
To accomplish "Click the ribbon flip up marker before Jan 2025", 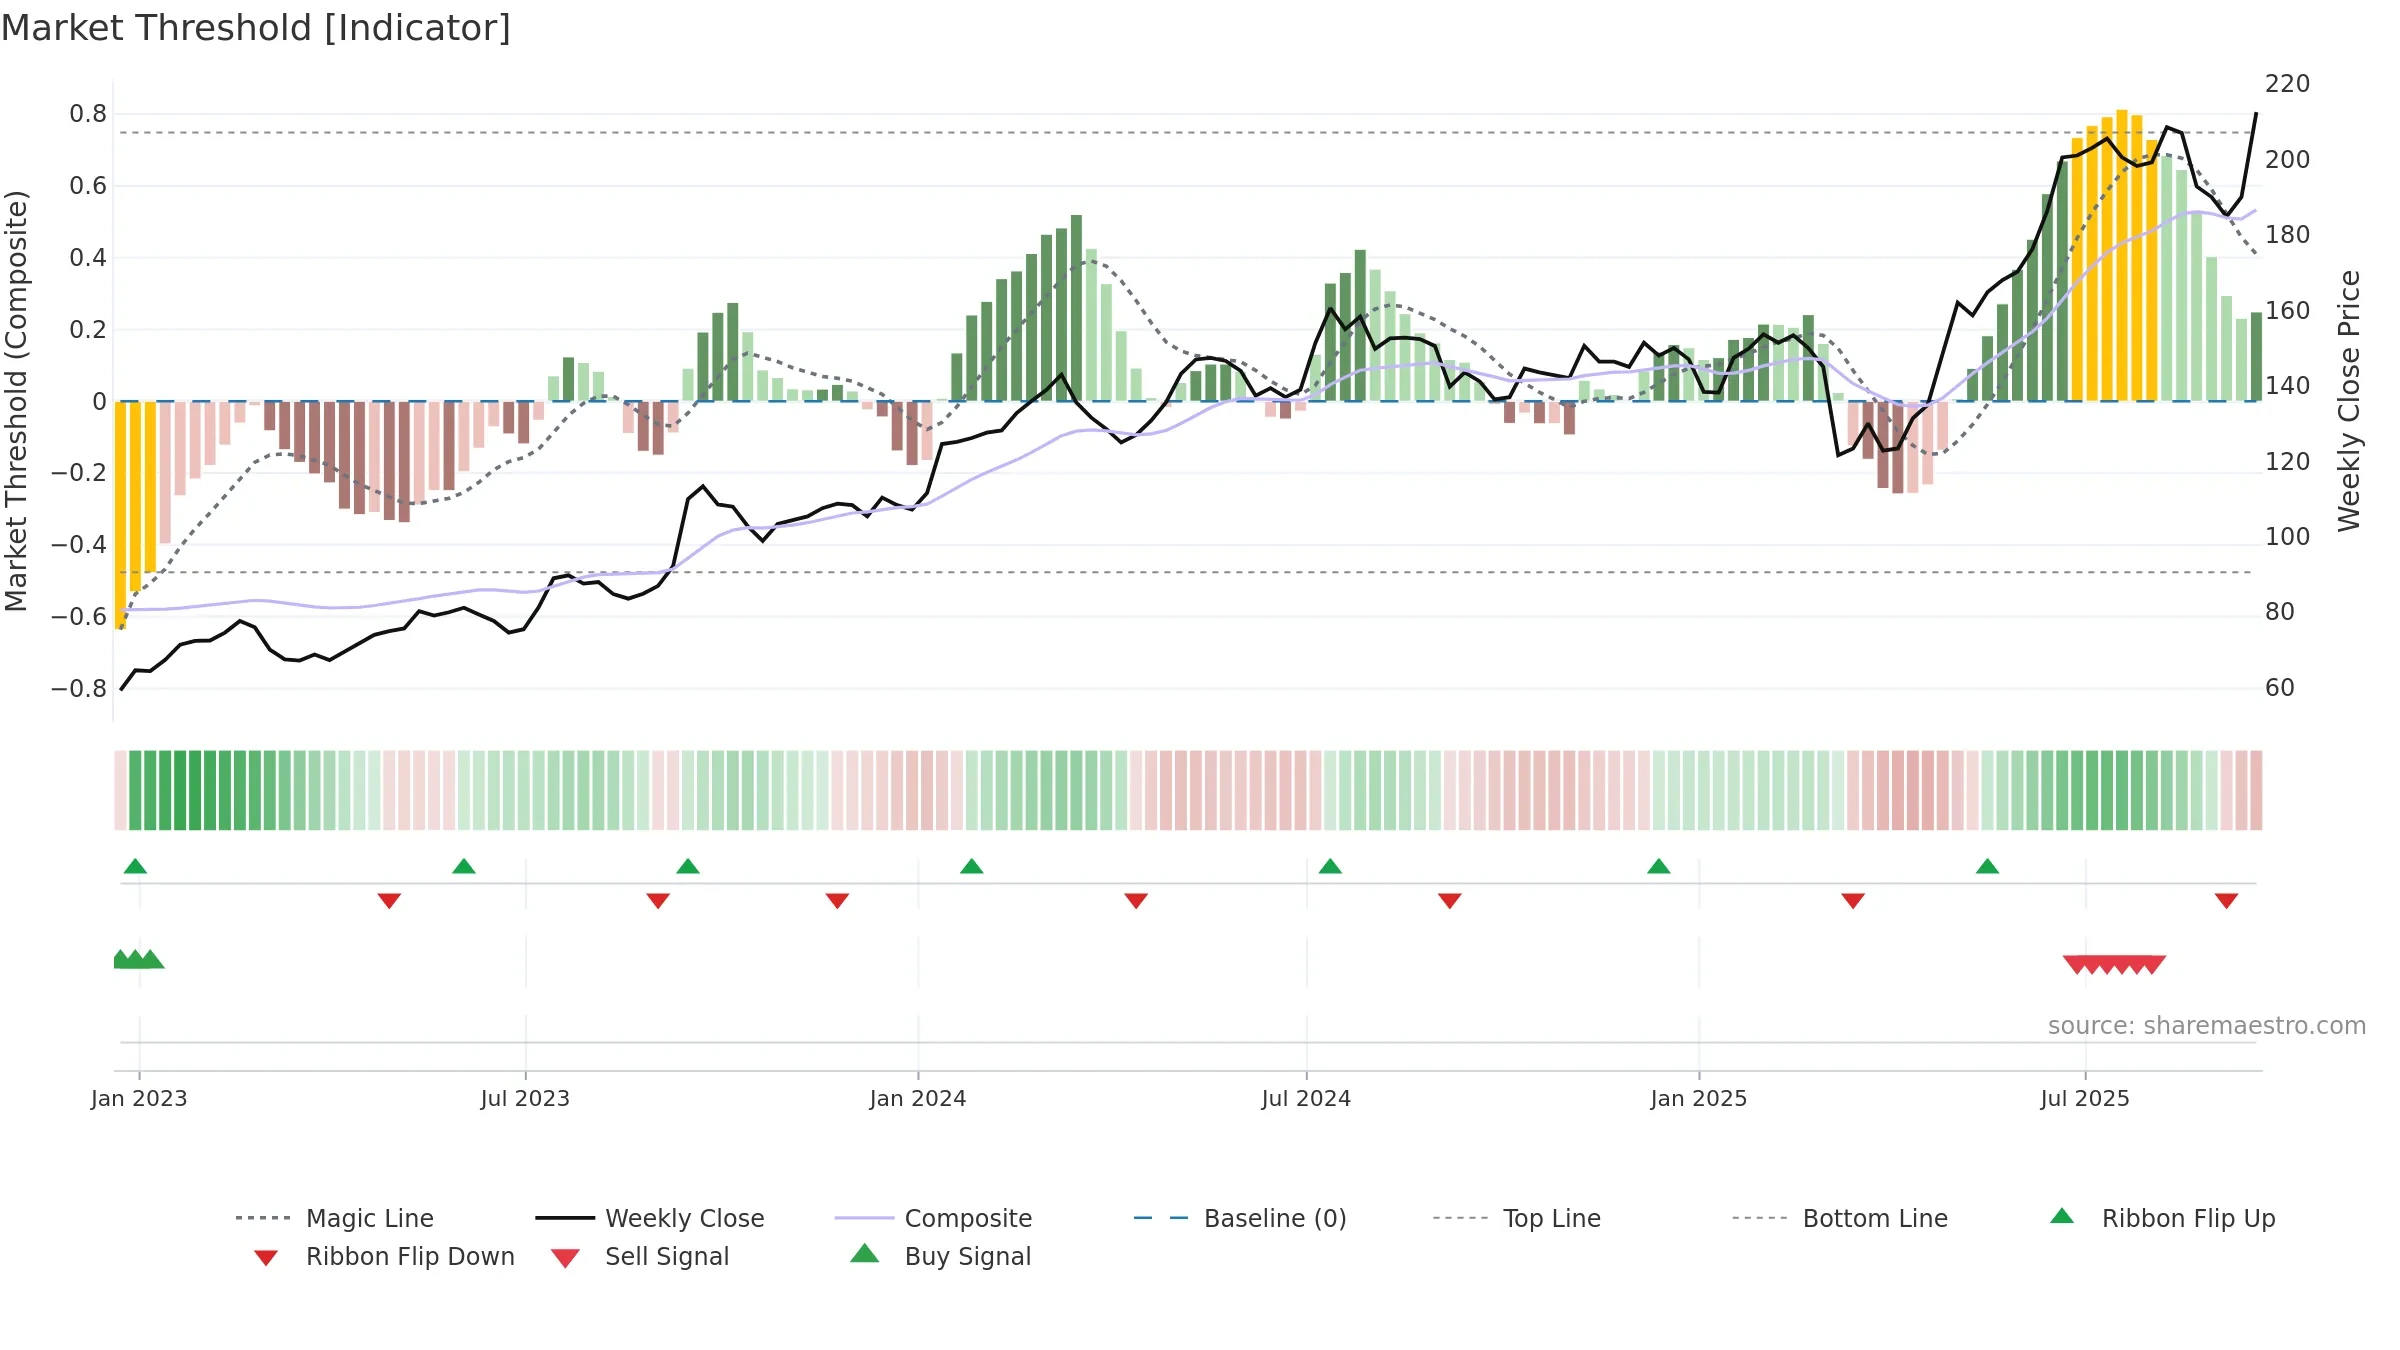I will [1659, 866].
